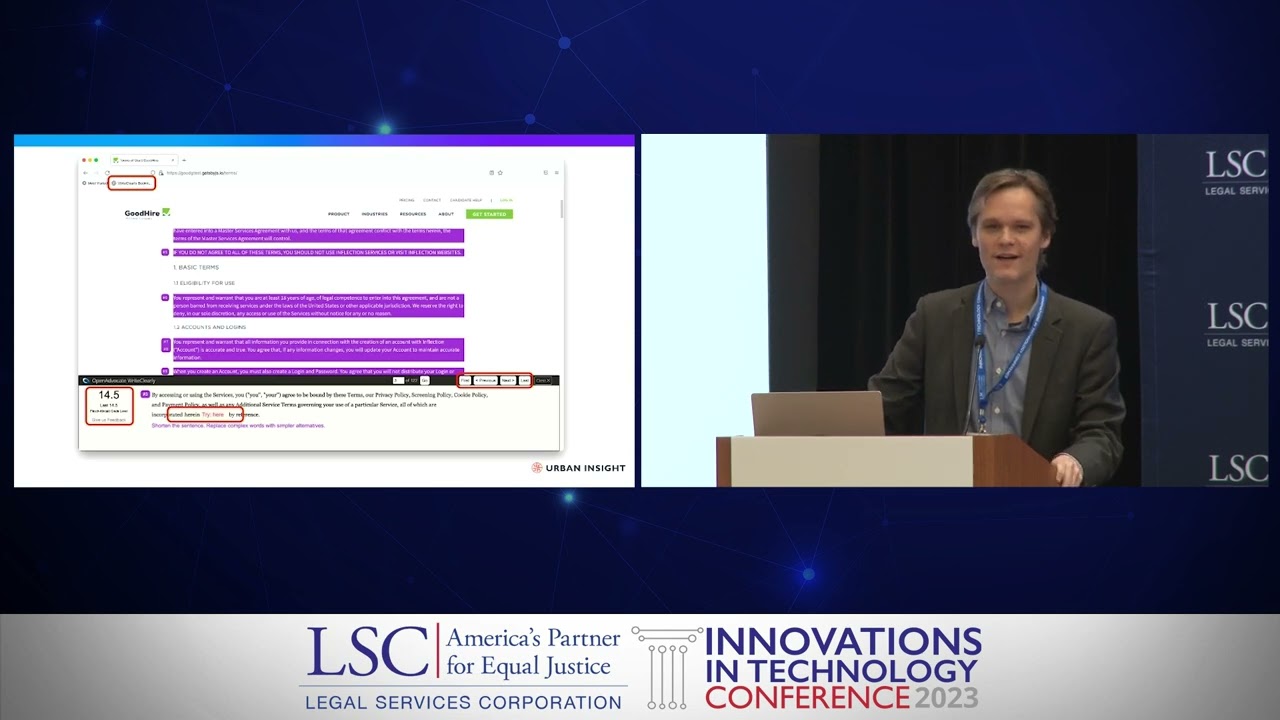Bookmark this page with the star icon
1280x720 pixels.
(x=500, y=173)
